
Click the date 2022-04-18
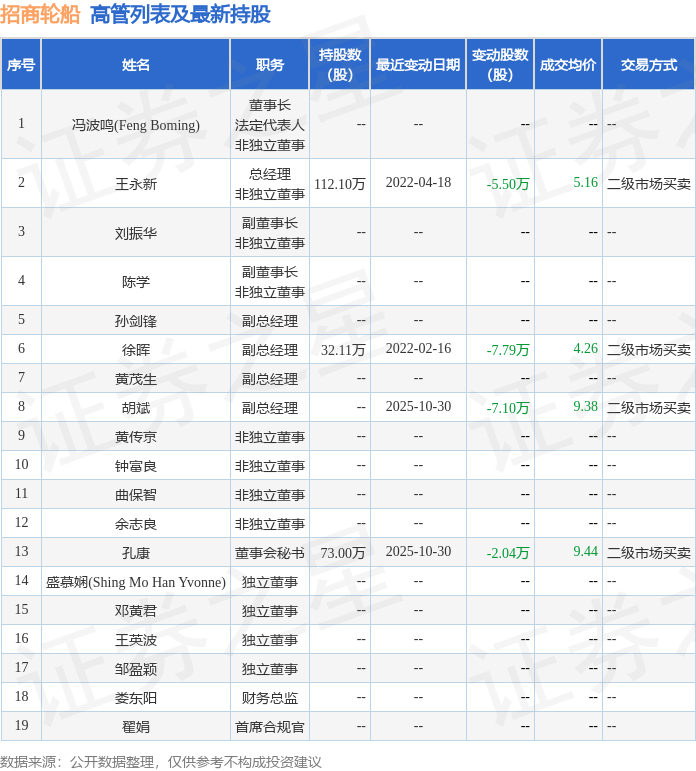pos(418,182)
